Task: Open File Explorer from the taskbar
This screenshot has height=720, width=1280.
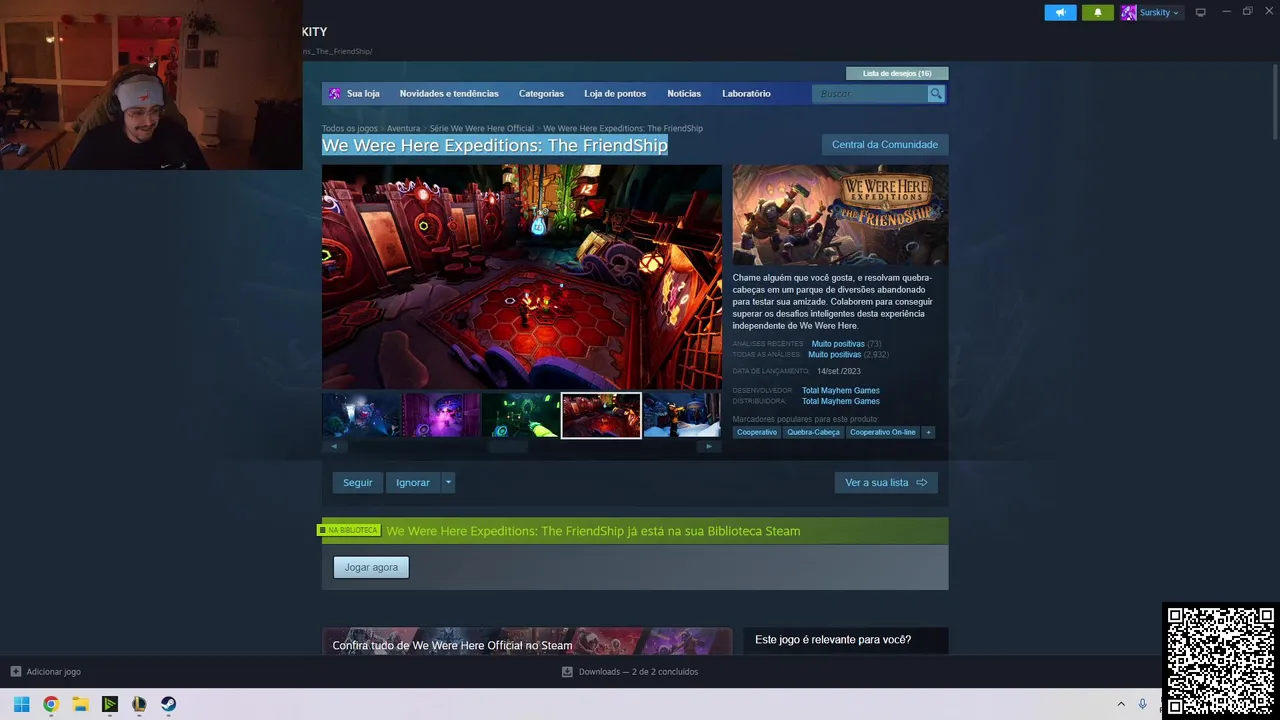Action: point(80,704)
